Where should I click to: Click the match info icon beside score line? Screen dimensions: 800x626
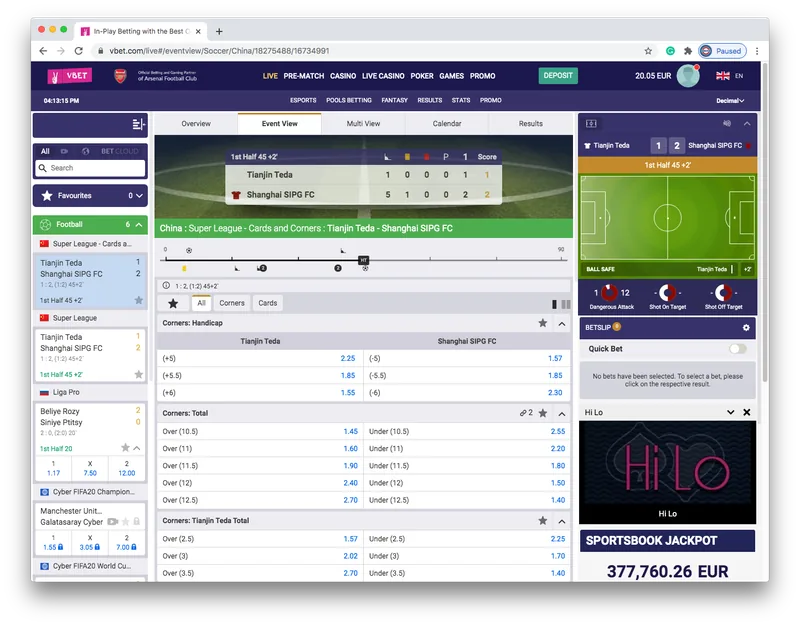(166, 286)
